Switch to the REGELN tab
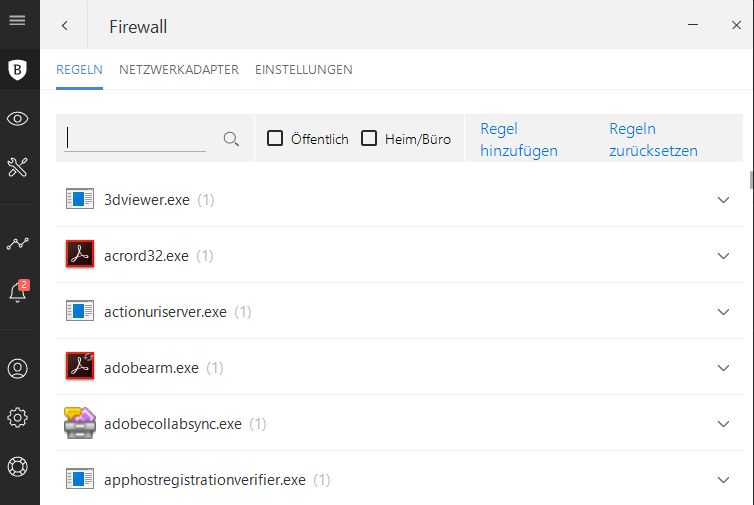This screenshot has height=505, width=754. click(79, 70)
